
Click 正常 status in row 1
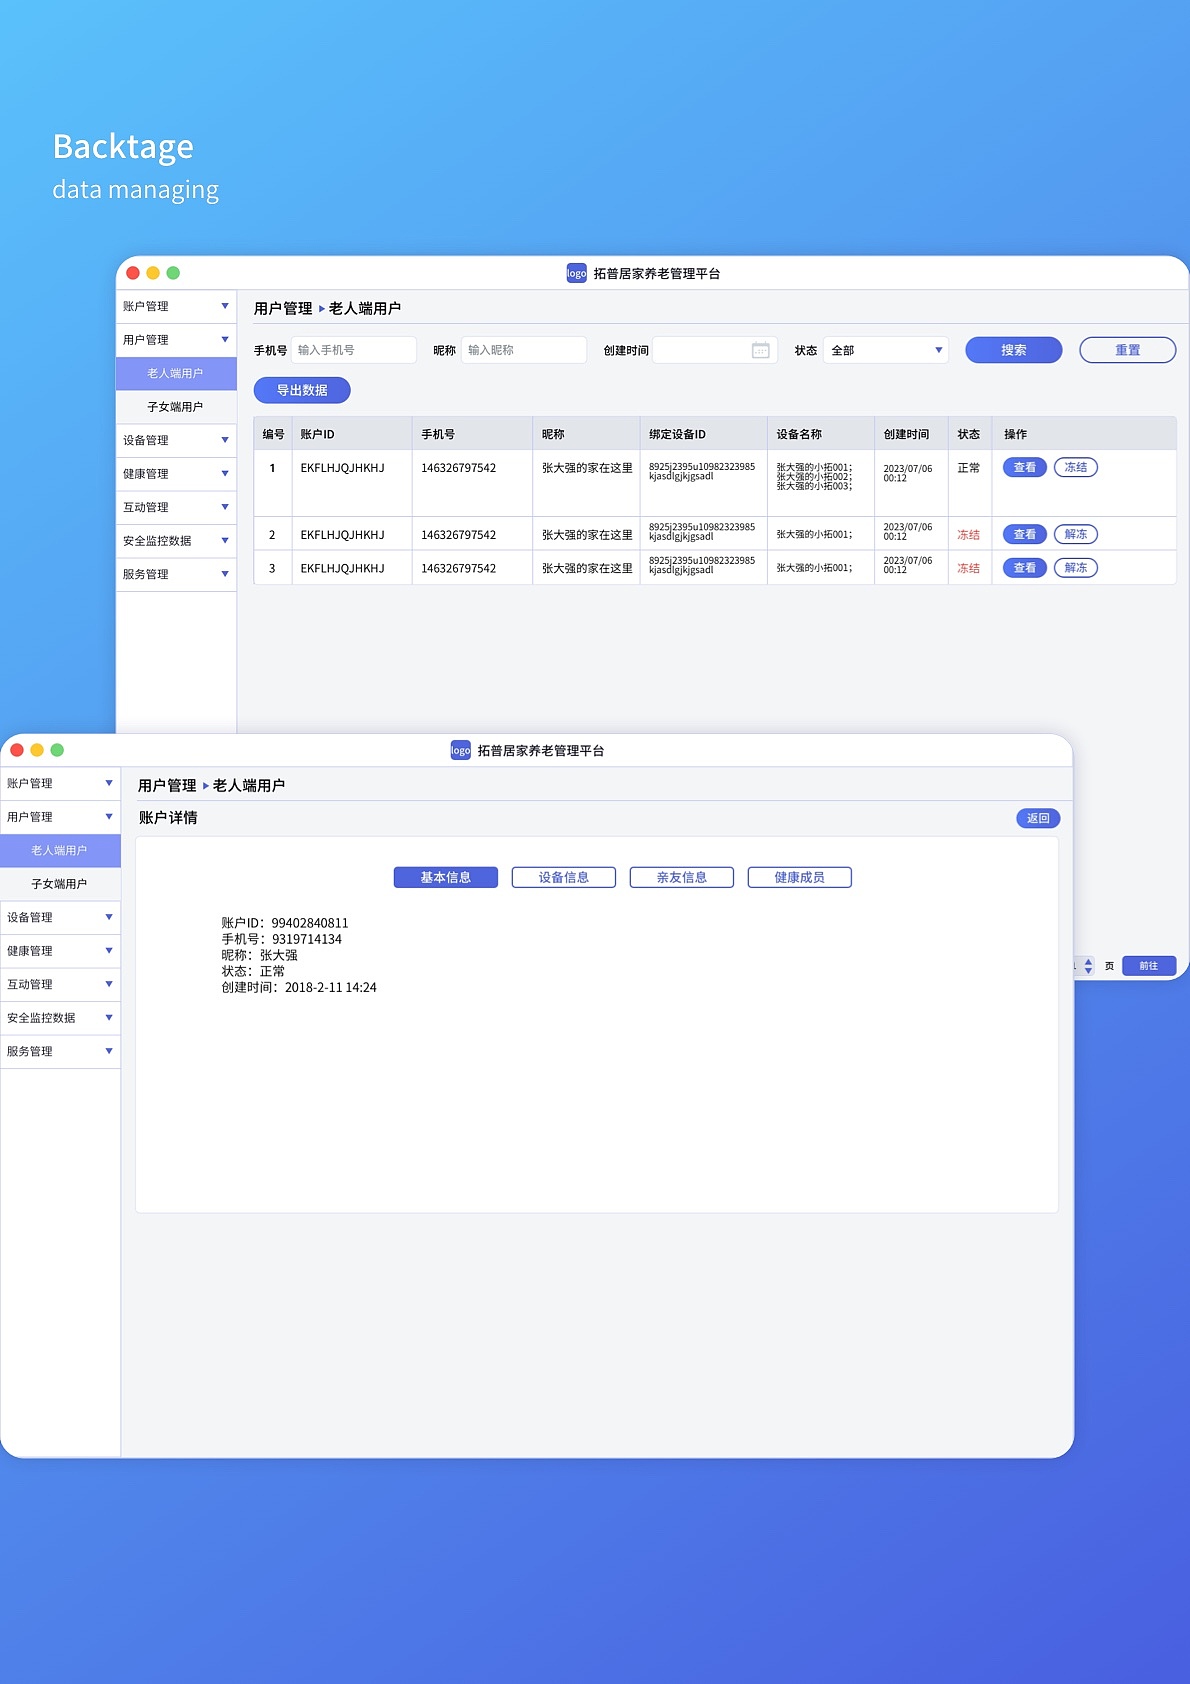969,468
